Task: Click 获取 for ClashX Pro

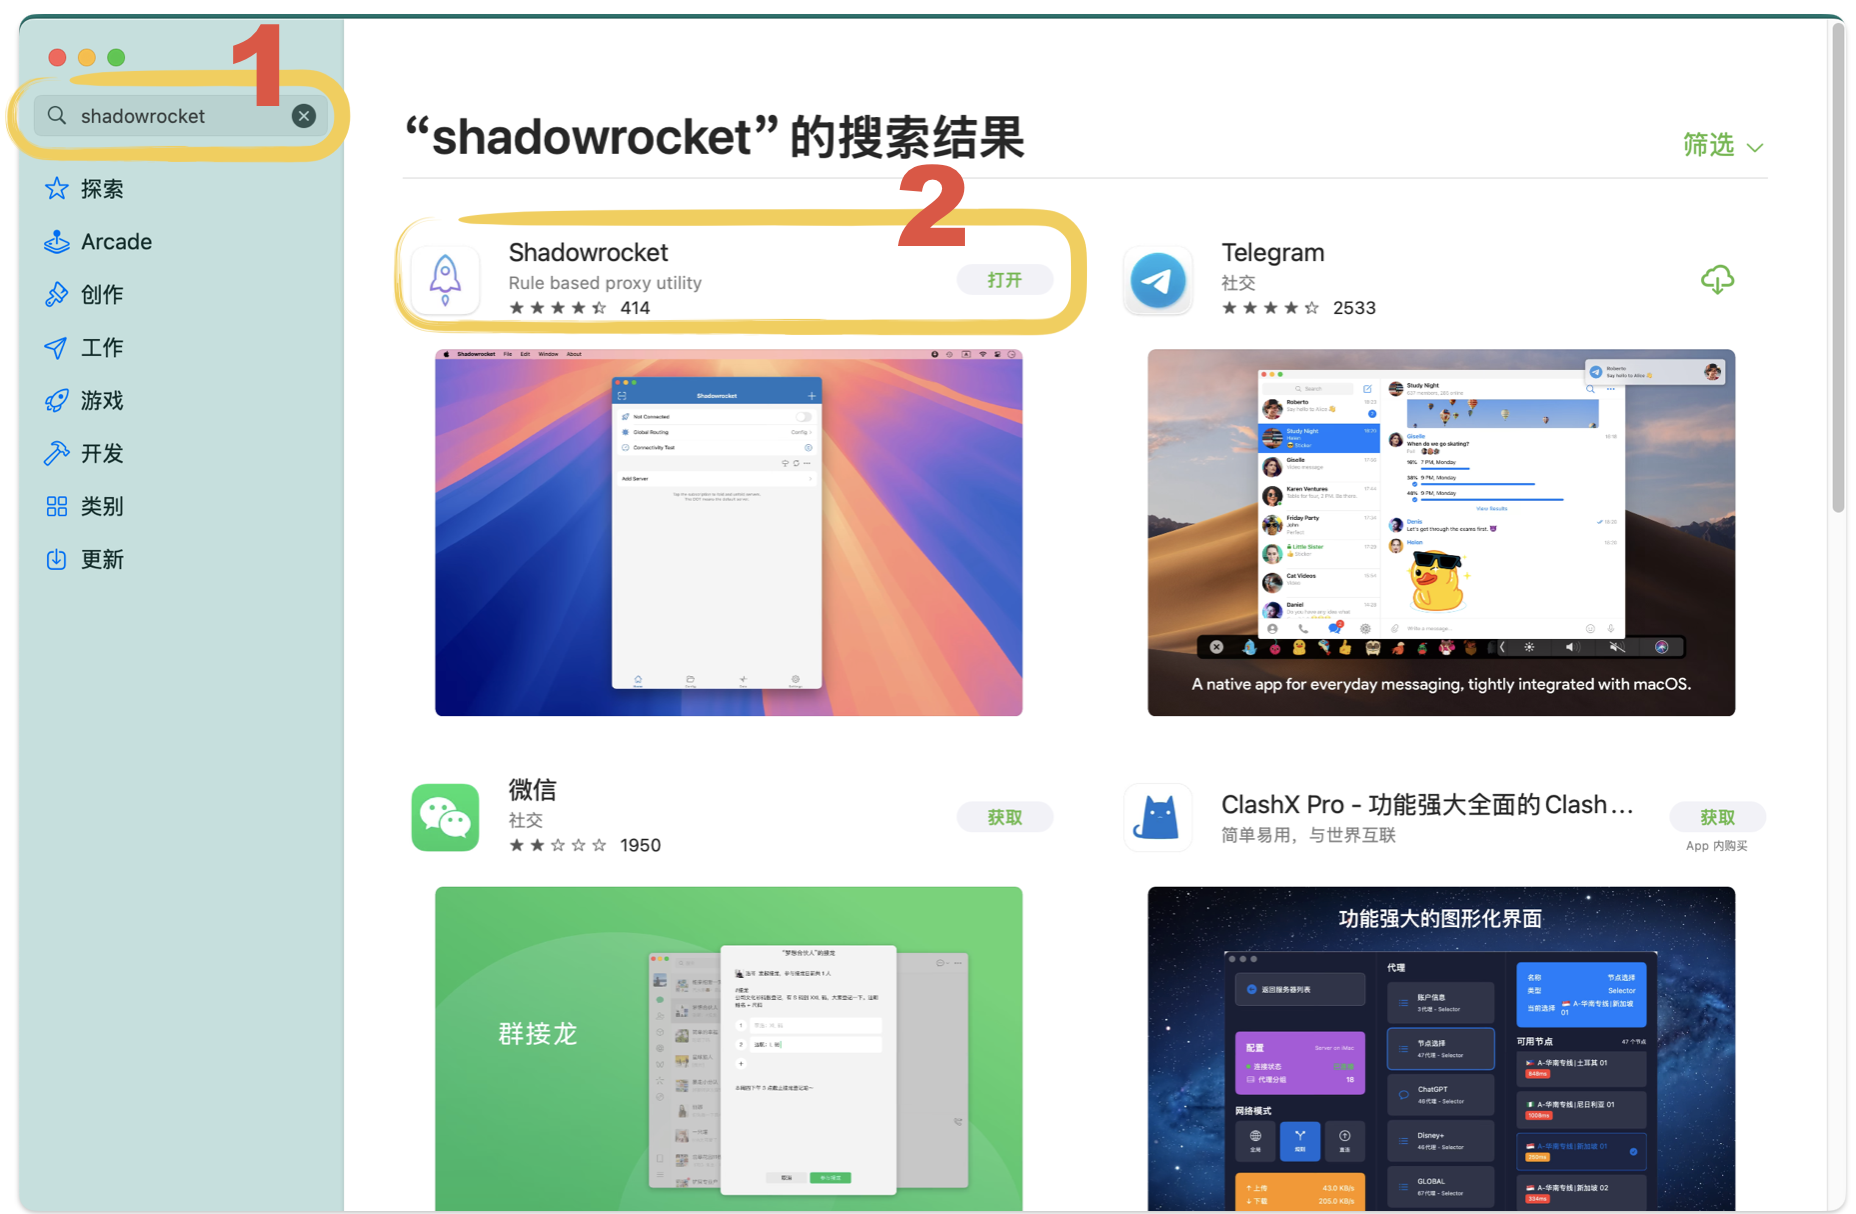Action: tap(1717, 817)
